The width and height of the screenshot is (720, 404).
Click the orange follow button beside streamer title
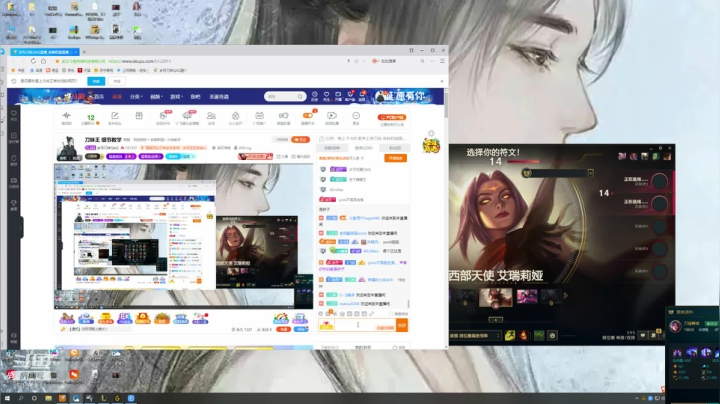[301, 140]
